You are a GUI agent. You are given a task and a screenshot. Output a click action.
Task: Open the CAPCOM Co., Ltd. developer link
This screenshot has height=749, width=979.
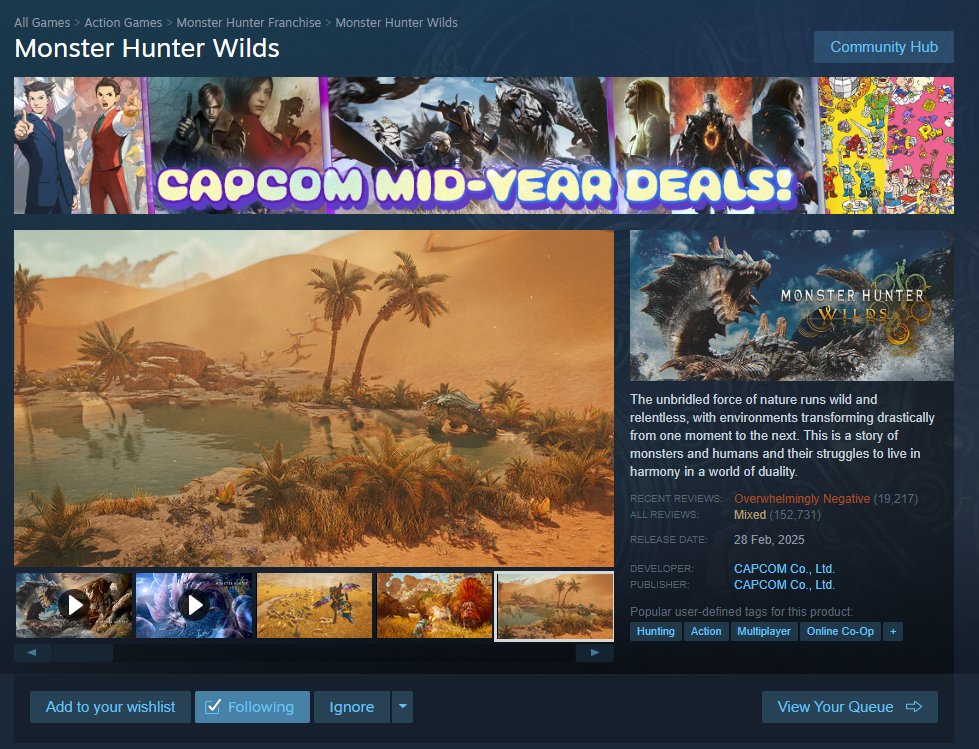[784, 569]
